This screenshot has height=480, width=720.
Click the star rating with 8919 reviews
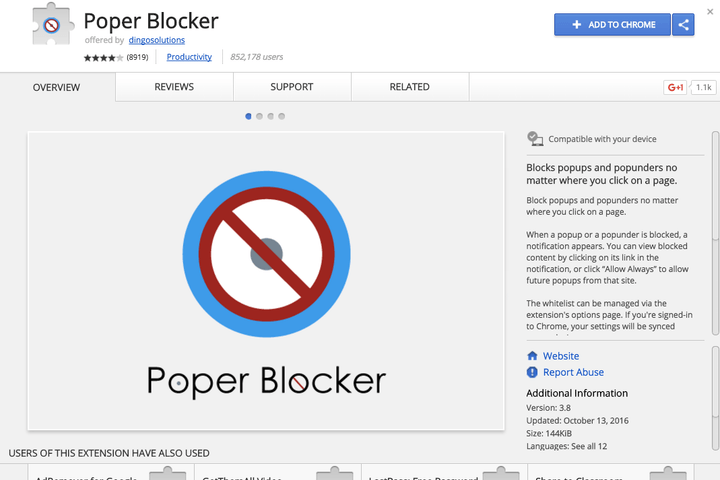116,57
